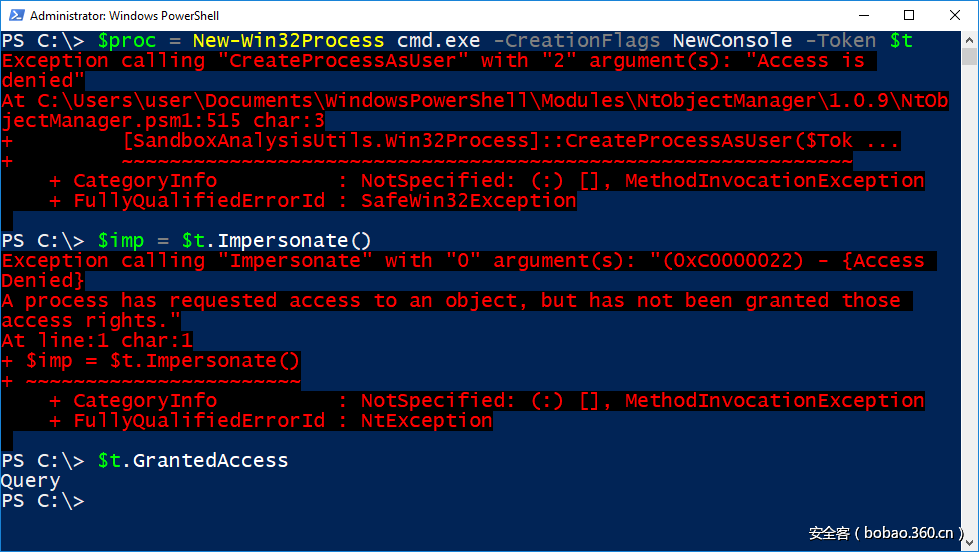The image size is (979, 552).
Task: Click the Query output line
Action: 31,481
